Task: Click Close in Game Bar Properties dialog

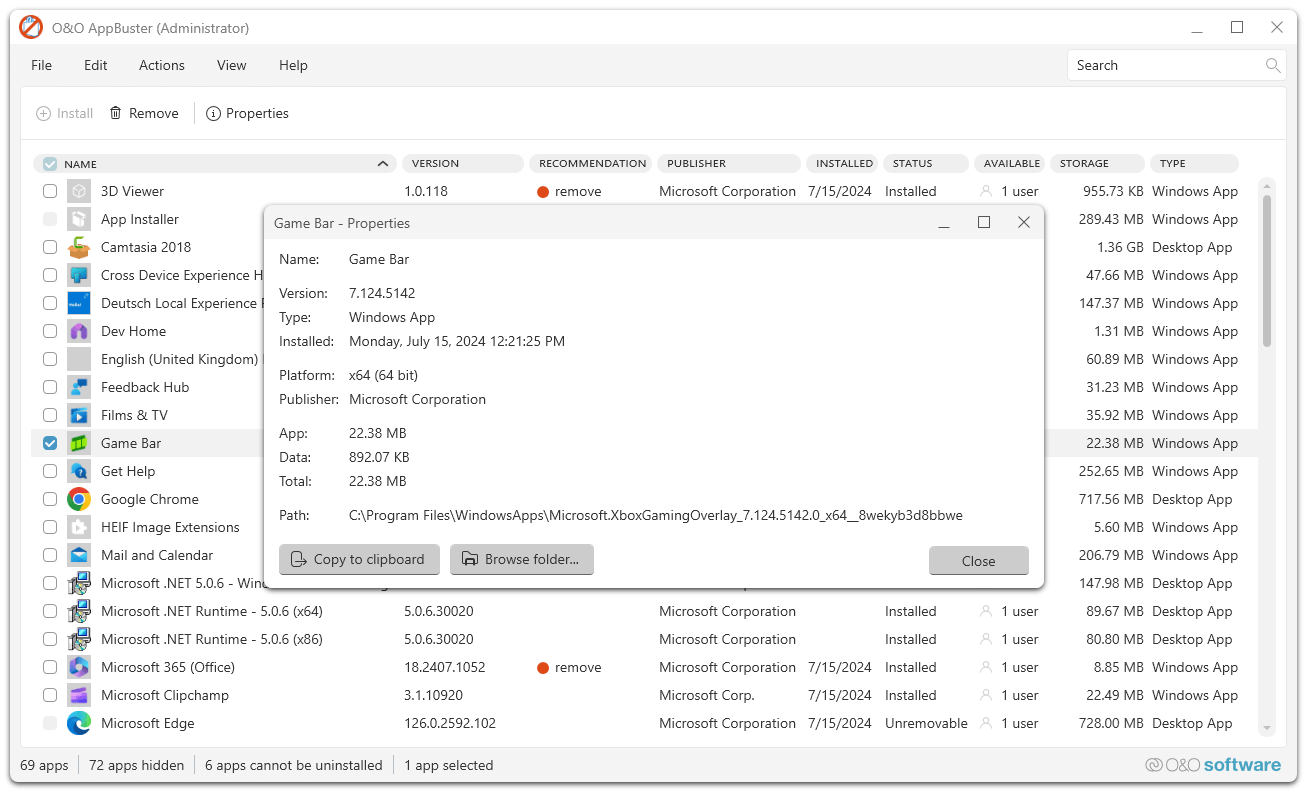Action: pyautogui.click(x=978, y=561)
